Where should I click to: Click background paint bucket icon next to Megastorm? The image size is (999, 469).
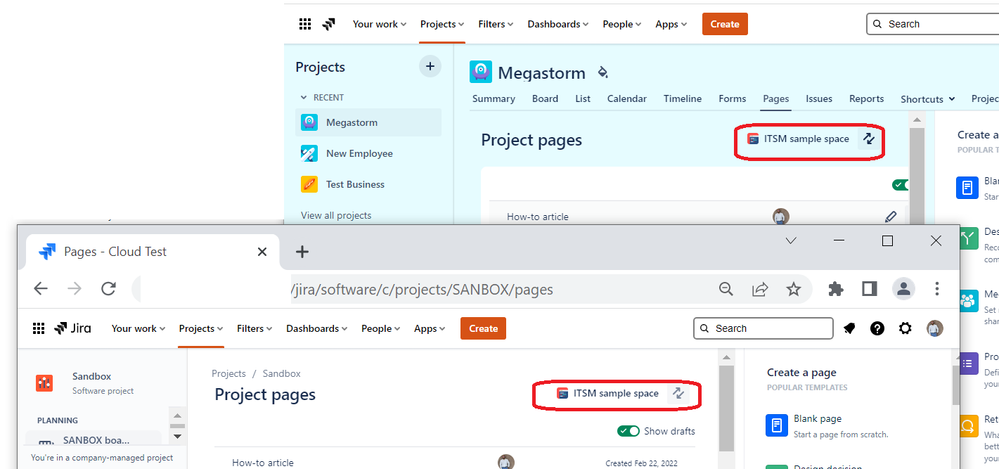click(x=602, y=72)
